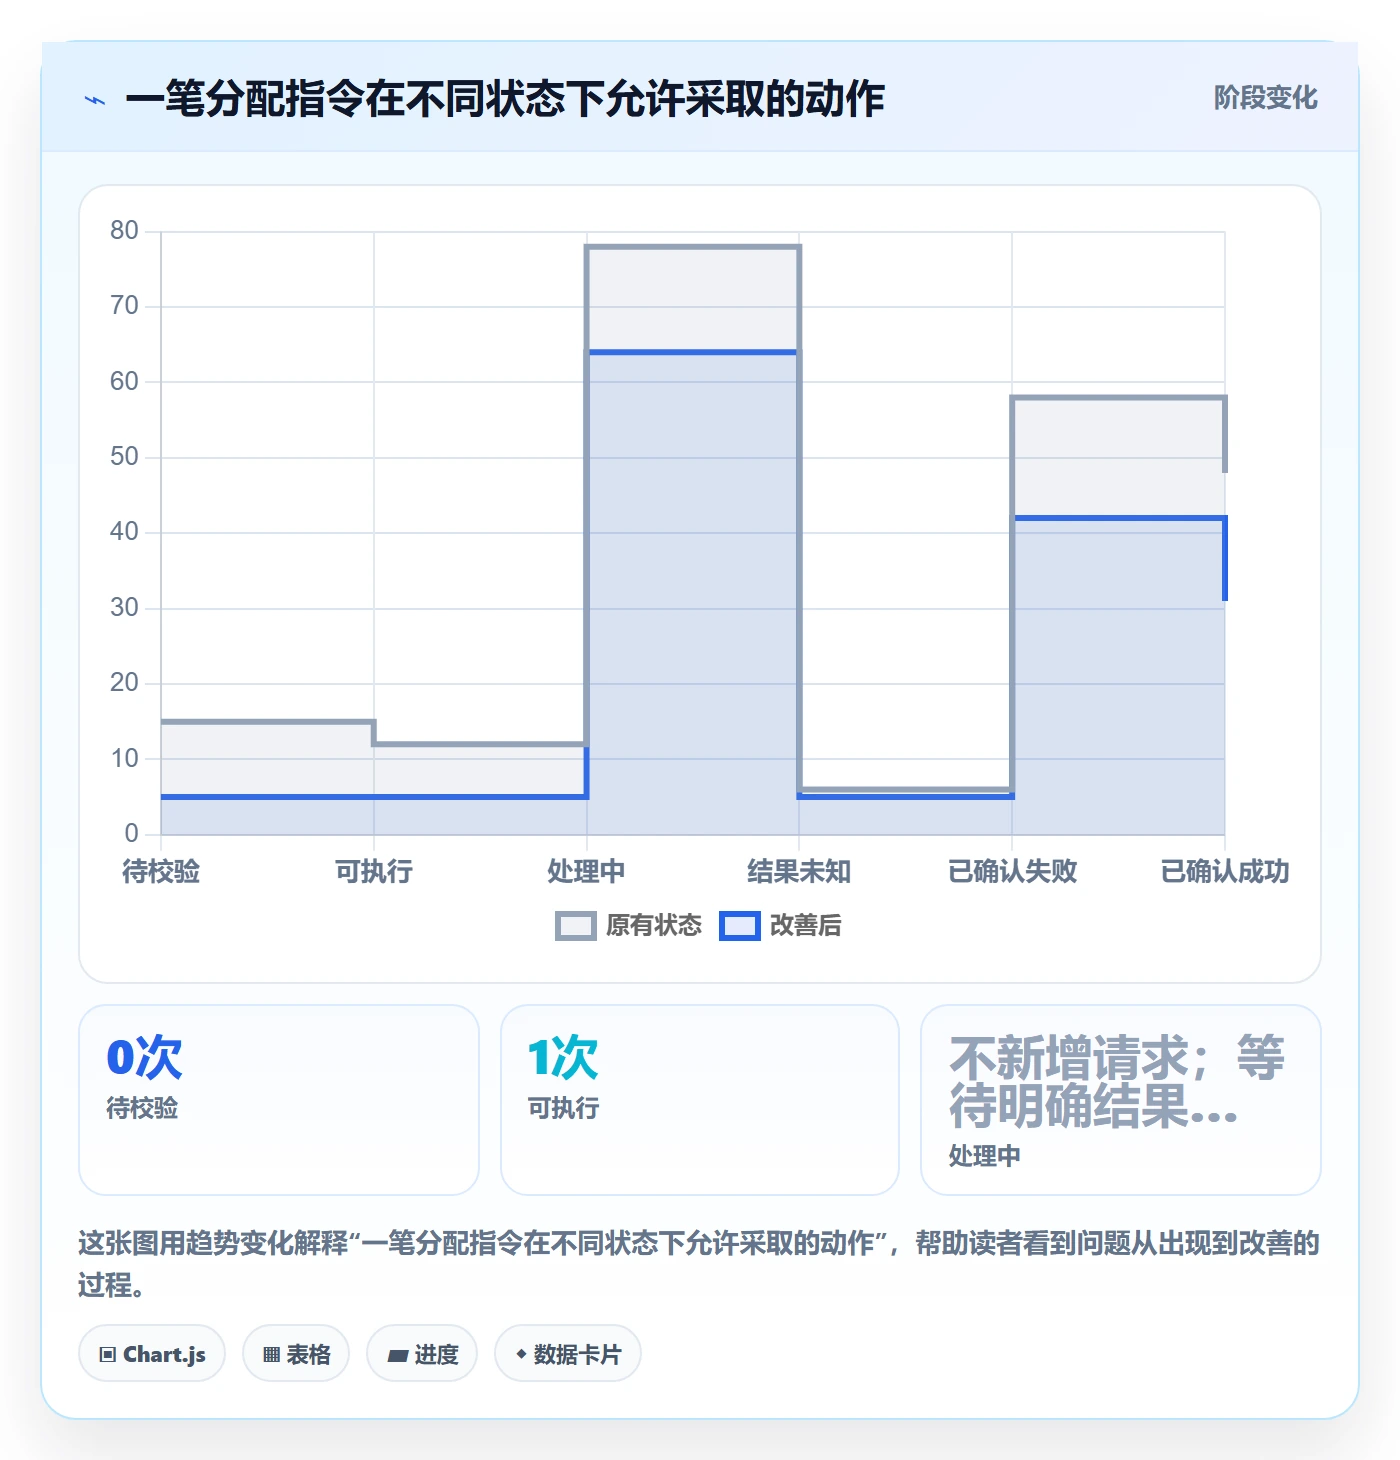The image size is (1400, 1460).
Task: Open the 1次 可执行 data card
Action: tap(700, 1100)
